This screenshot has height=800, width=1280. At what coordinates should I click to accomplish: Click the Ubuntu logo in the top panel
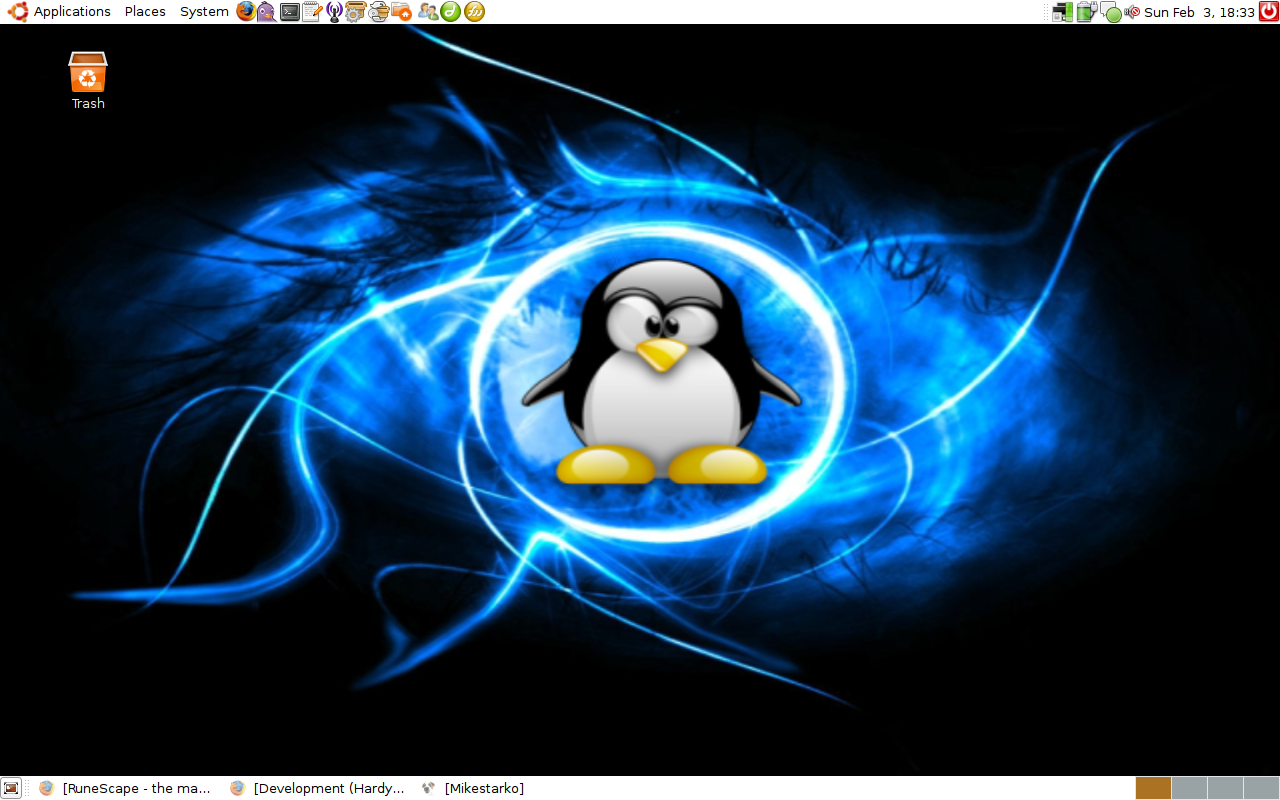tap(17, 12)
